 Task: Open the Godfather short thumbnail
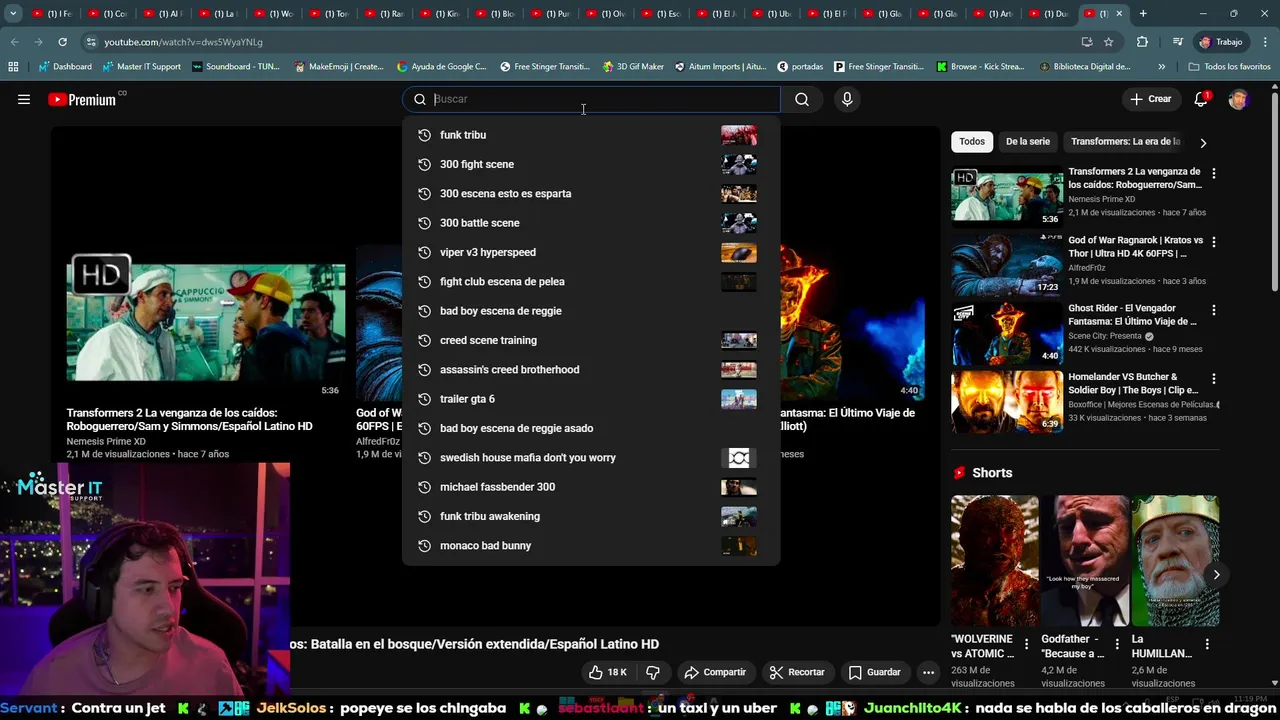[x=1085, y=560]
